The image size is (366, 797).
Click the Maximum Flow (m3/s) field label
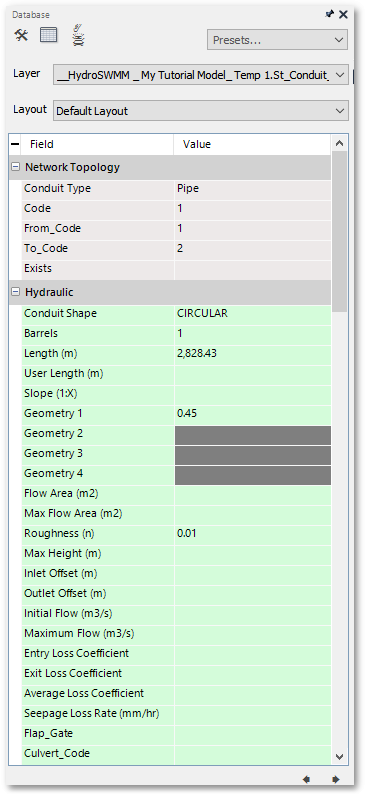[79, 633]
